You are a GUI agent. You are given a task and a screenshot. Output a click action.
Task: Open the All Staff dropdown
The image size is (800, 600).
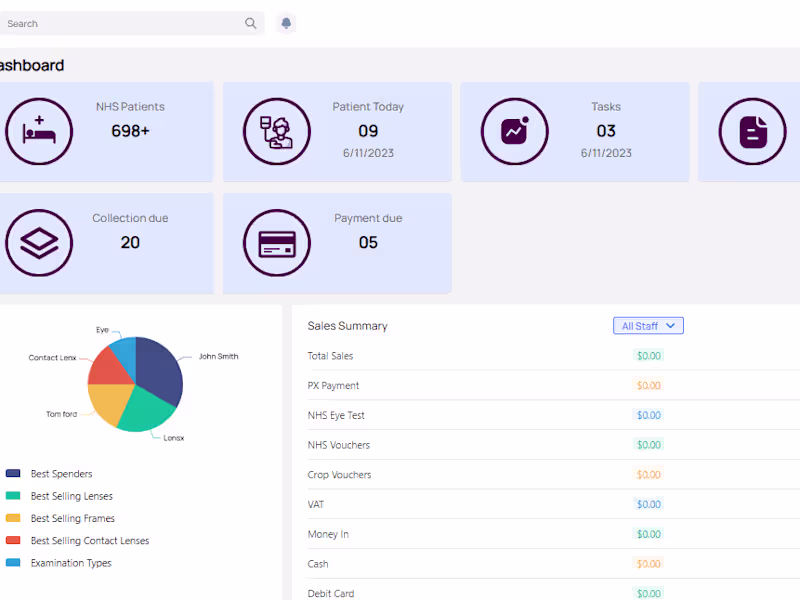tap(648, 325)
